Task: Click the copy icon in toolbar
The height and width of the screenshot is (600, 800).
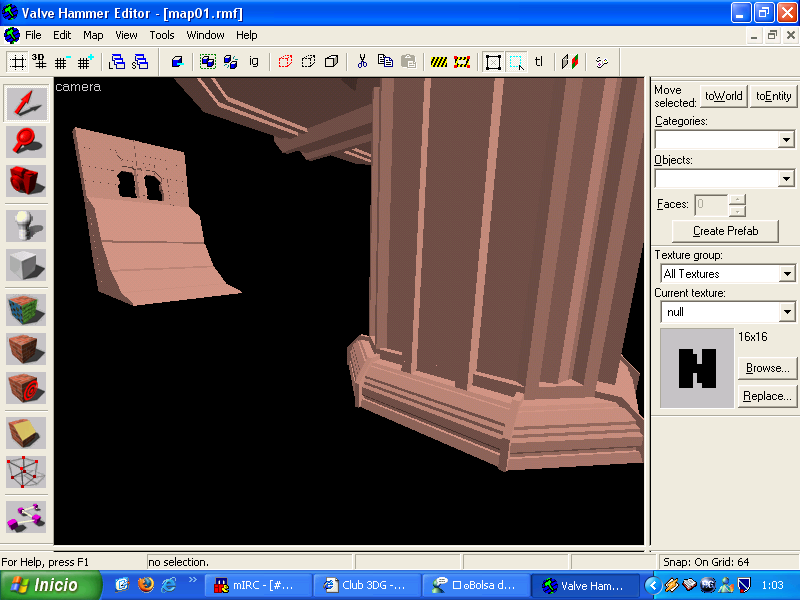Action: click(385, 62)
